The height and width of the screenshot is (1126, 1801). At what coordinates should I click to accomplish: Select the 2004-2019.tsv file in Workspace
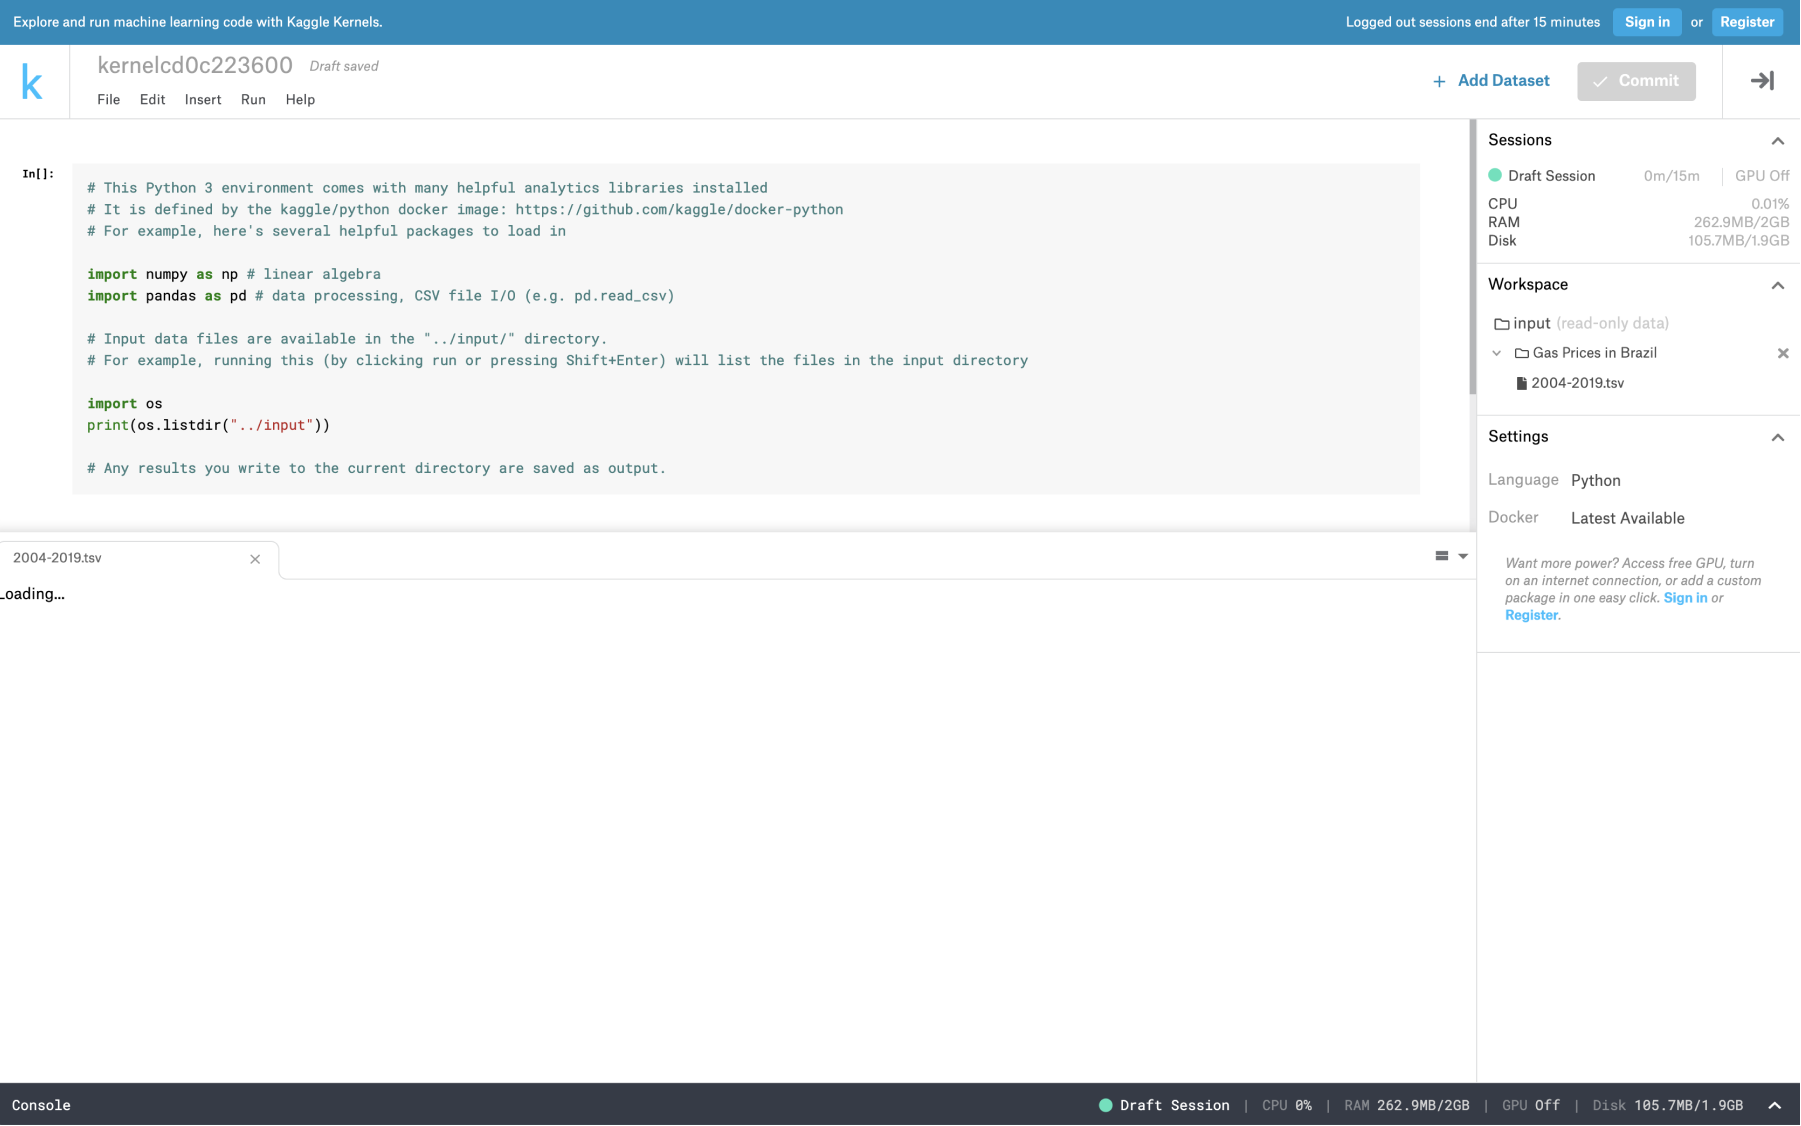click(x=1577, y=383)
